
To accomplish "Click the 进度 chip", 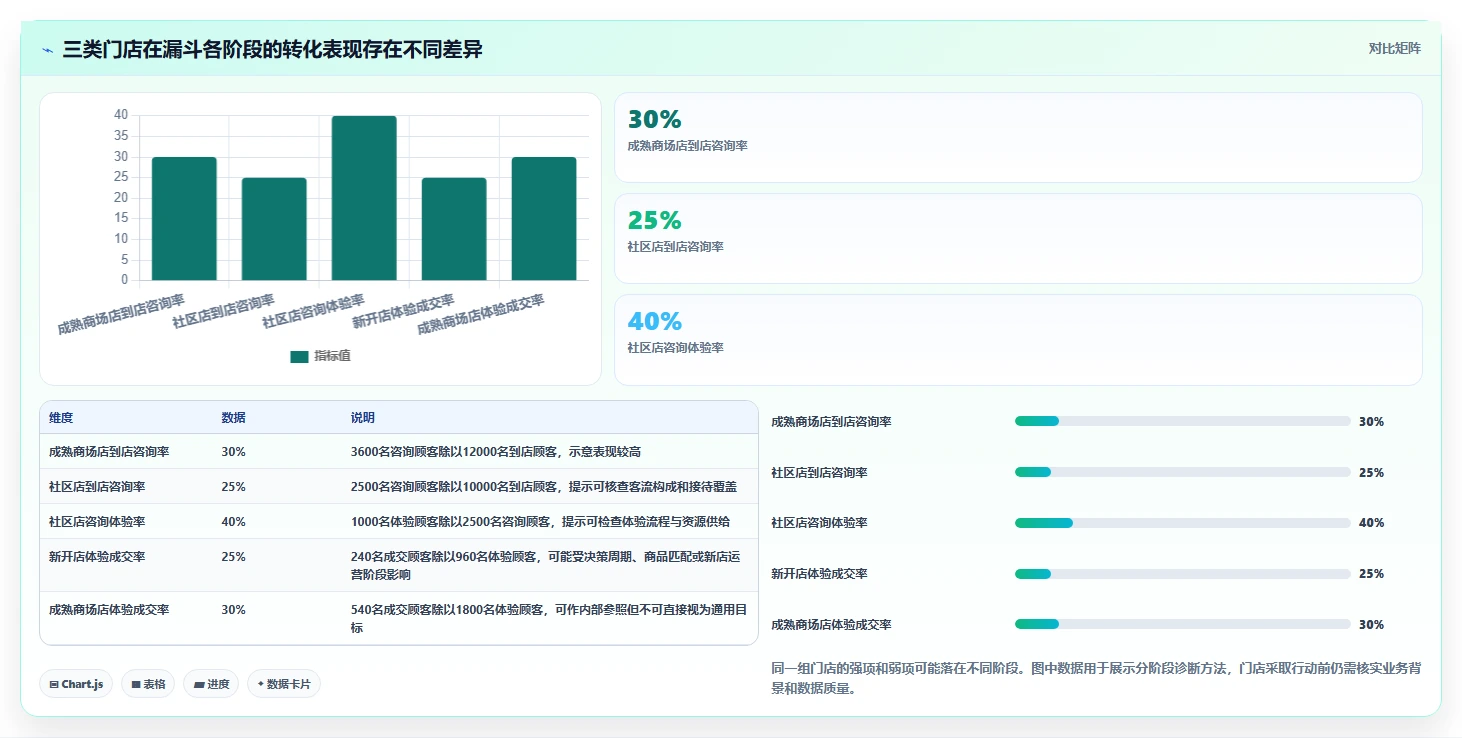I will click(211, 684).
